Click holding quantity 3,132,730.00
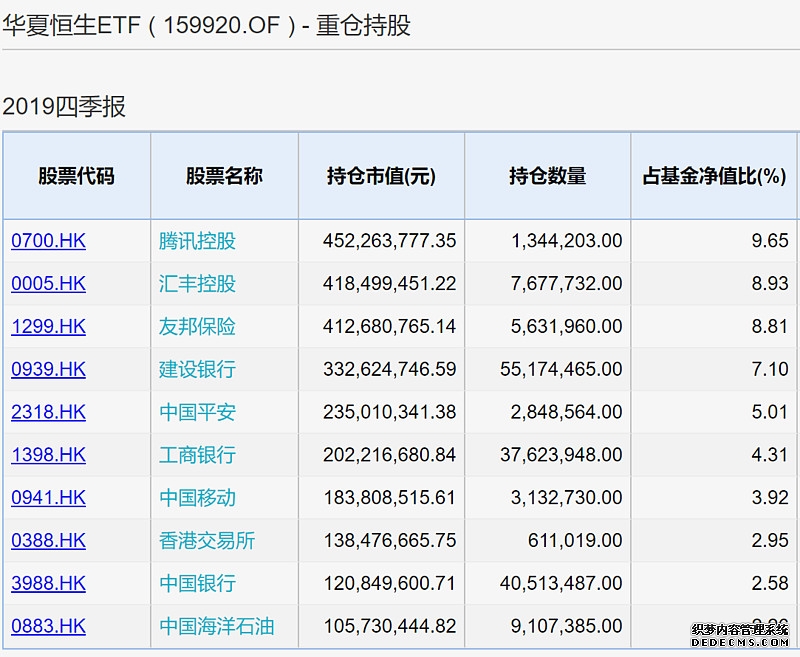The width and height of the screenshot is (800, 657). coord(566,498)
